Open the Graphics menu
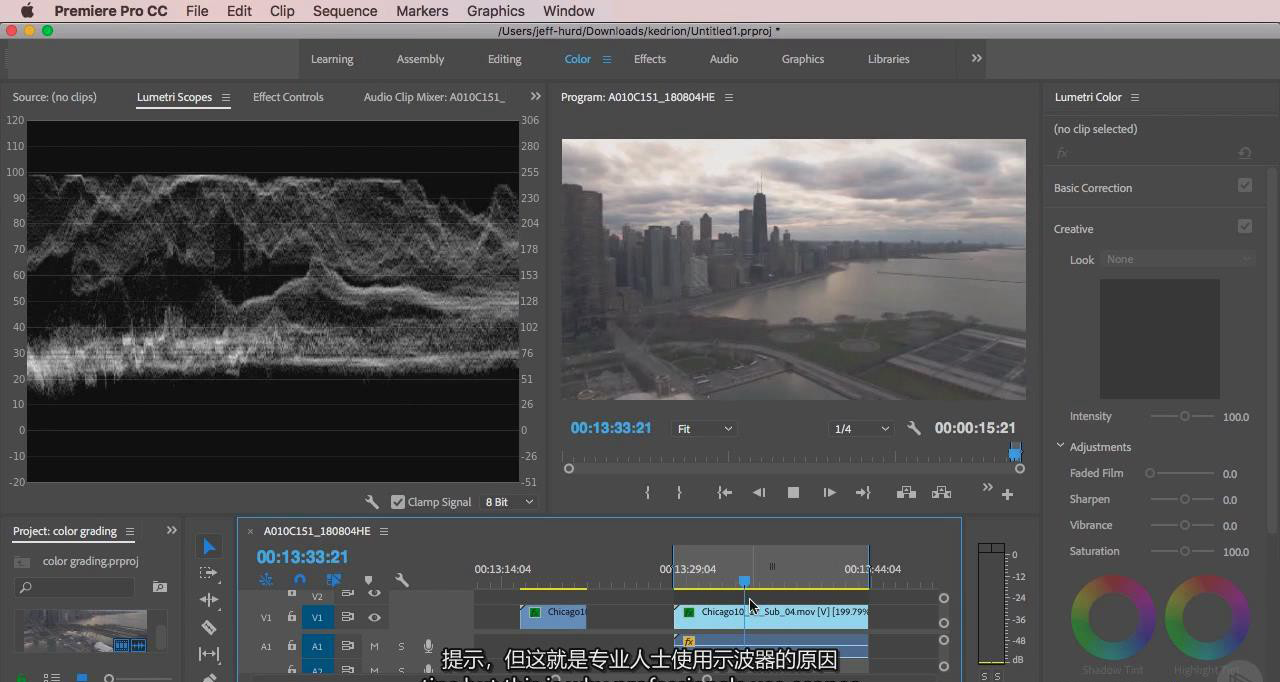The image size is (1280, 682). pyautogui.click(x=495, y=11)
